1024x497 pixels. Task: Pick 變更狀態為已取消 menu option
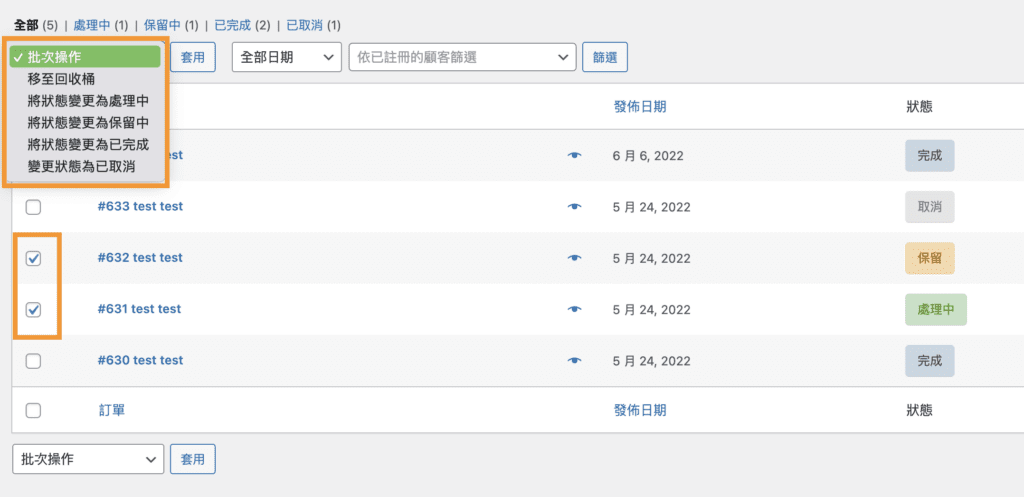tap(81, 166)
